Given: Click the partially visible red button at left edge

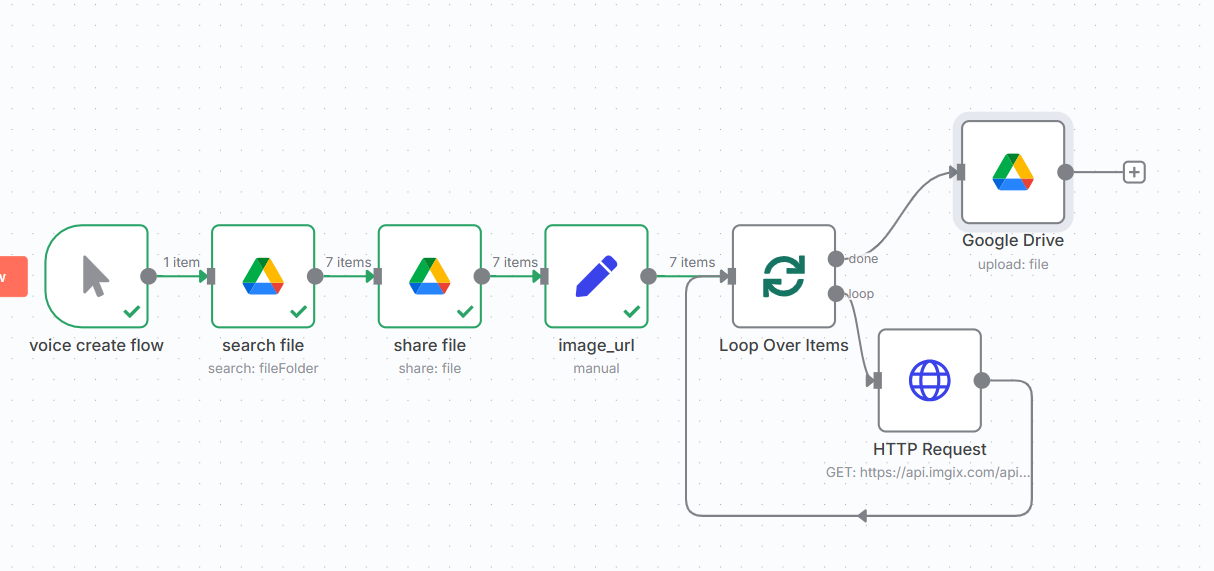Looking at the screenshot, I should (13, 276).
